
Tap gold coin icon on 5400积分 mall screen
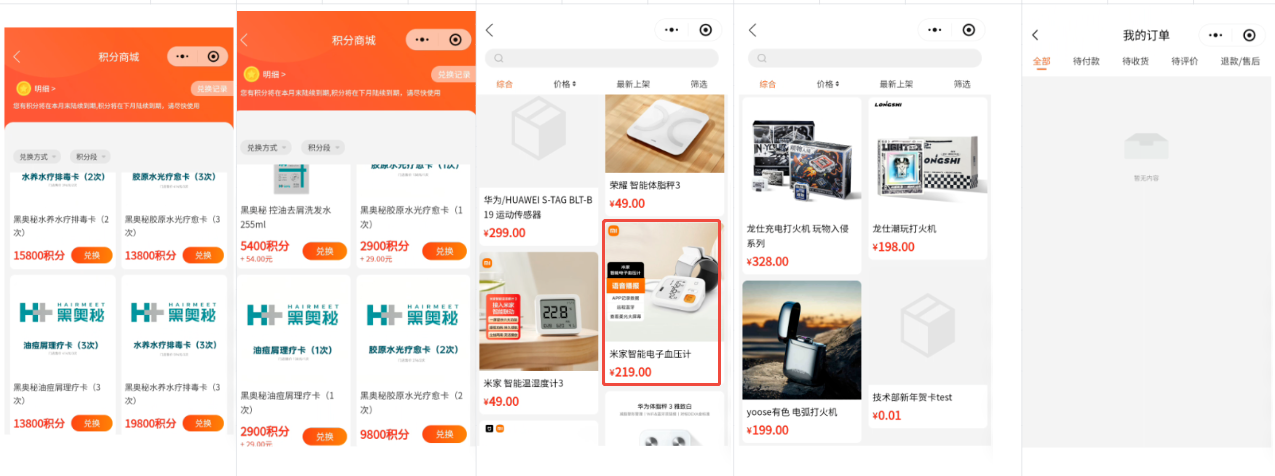[x=251, y=74]
